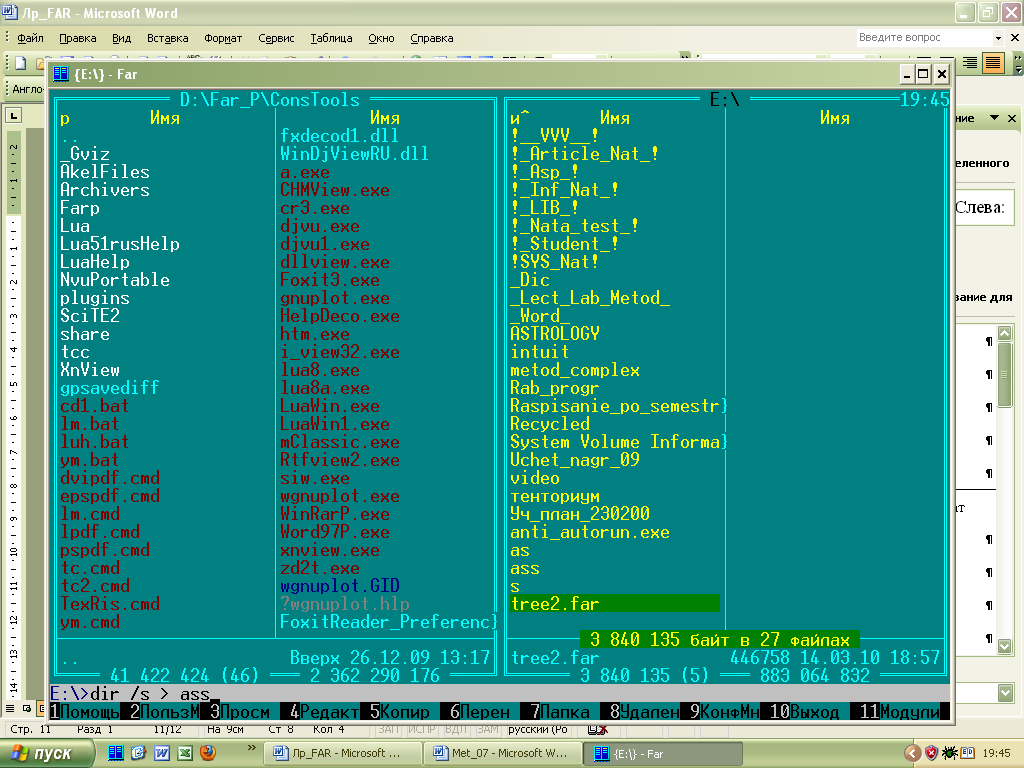Click the 'Введите вопрос' help search box
Viewport: 1024px width, 768px height.
pos(925,37)
